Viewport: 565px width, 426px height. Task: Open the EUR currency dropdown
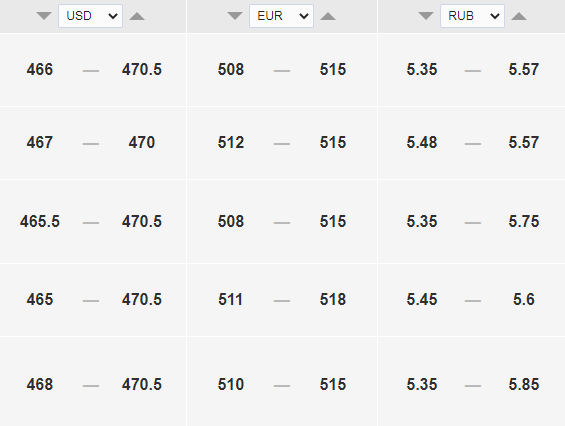click(281, 16)
